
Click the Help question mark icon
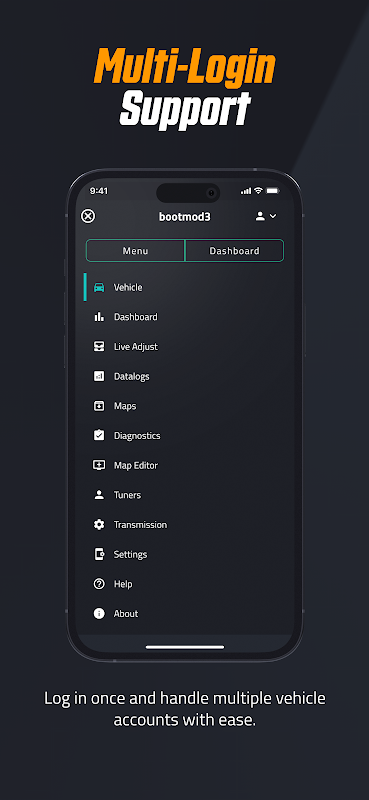point(99,584)
